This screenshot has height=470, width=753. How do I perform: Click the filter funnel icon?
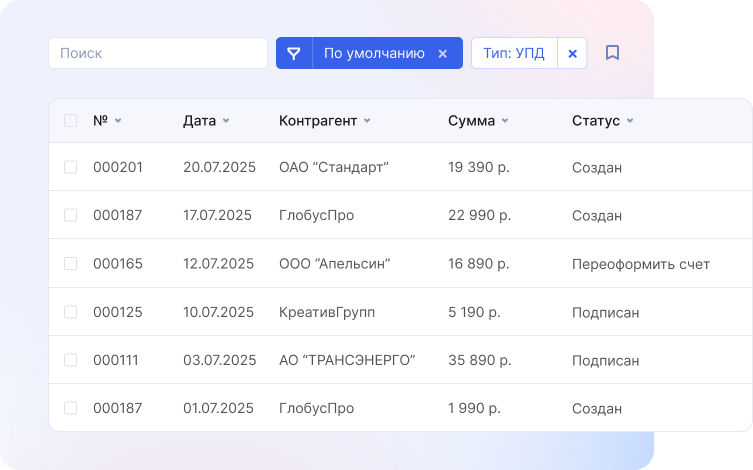[294, 53]
